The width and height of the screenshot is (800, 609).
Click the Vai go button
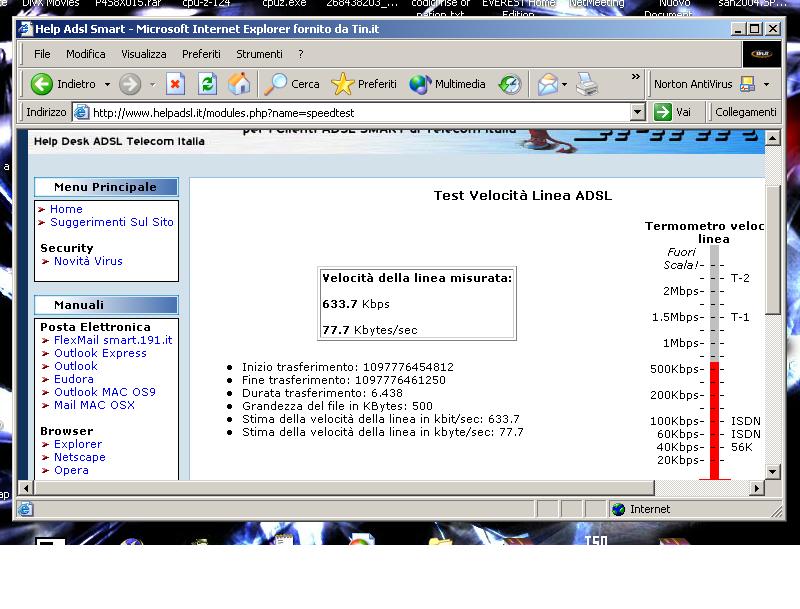pos(673,112)
